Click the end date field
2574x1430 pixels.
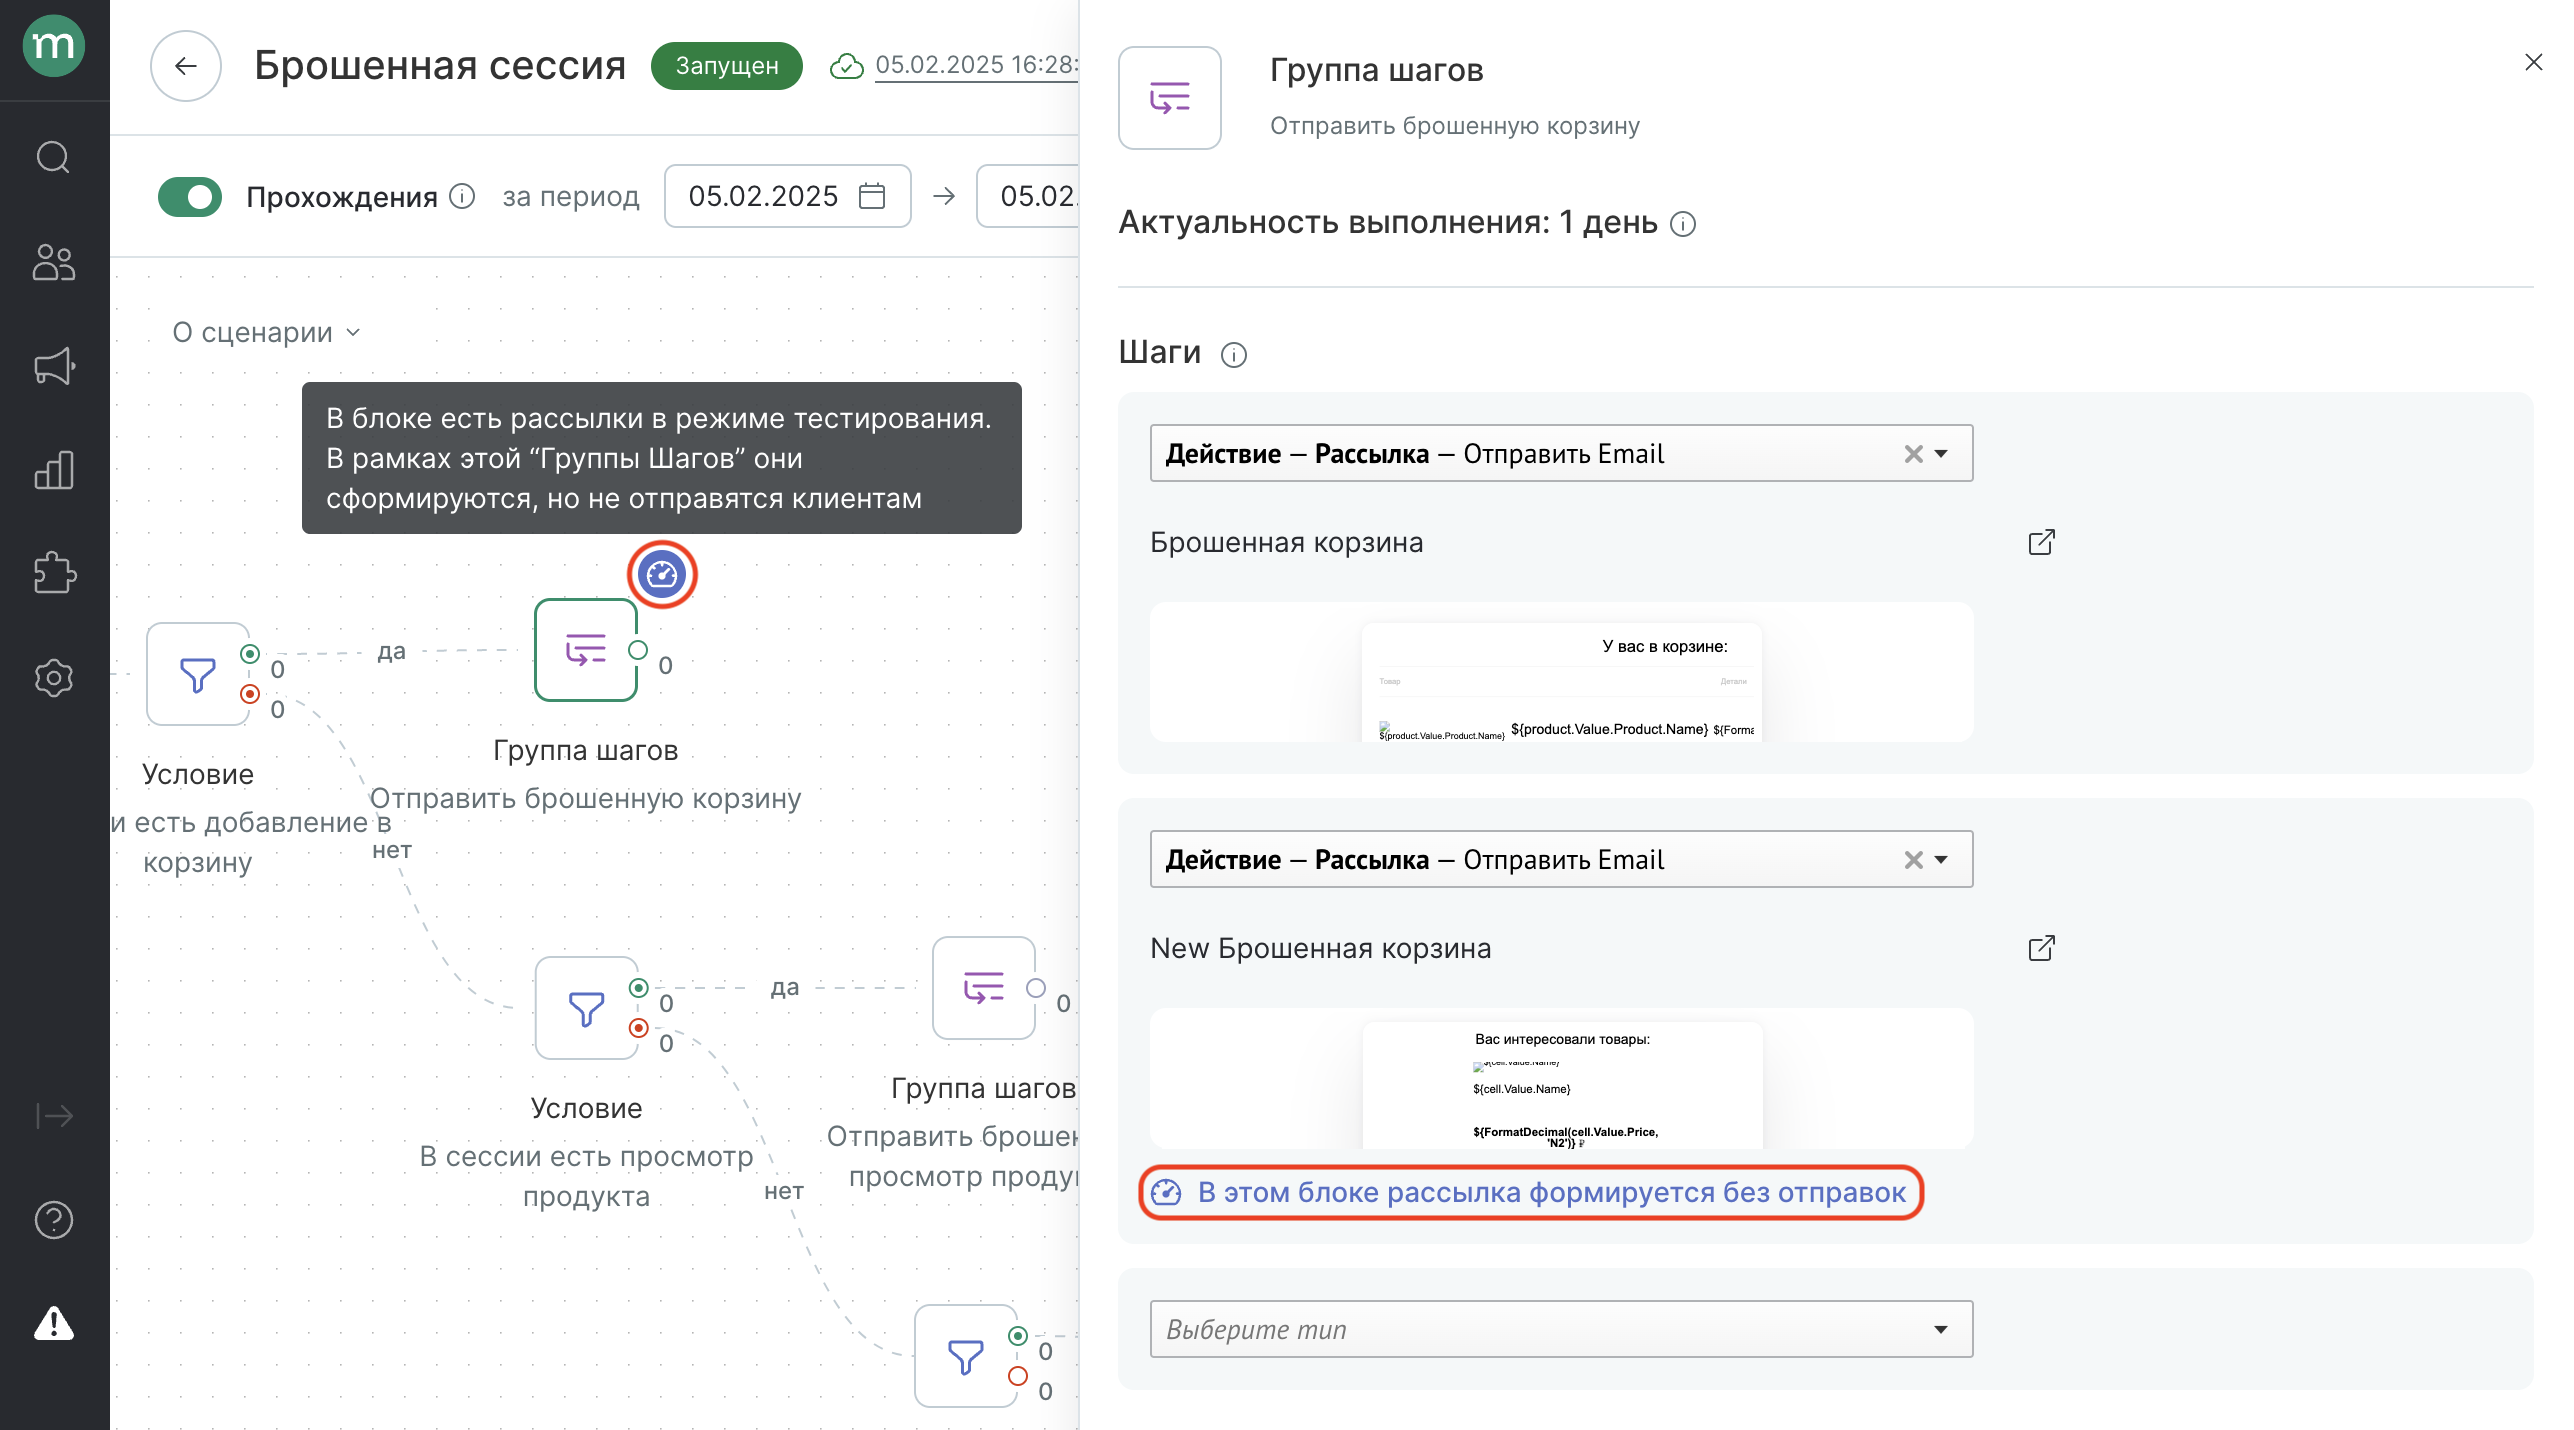[1028, 196]
